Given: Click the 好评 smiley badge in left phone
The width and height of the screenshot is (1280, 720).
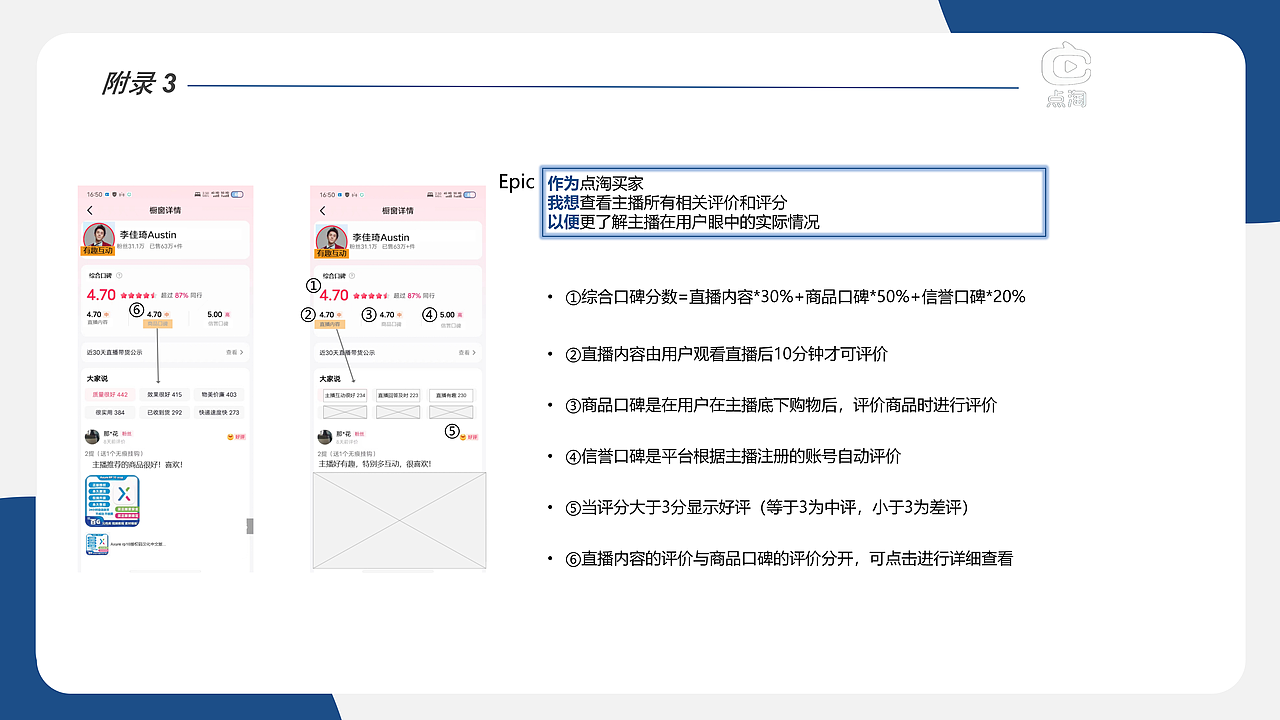Looking at the screenshot, I should pos(236,437).
